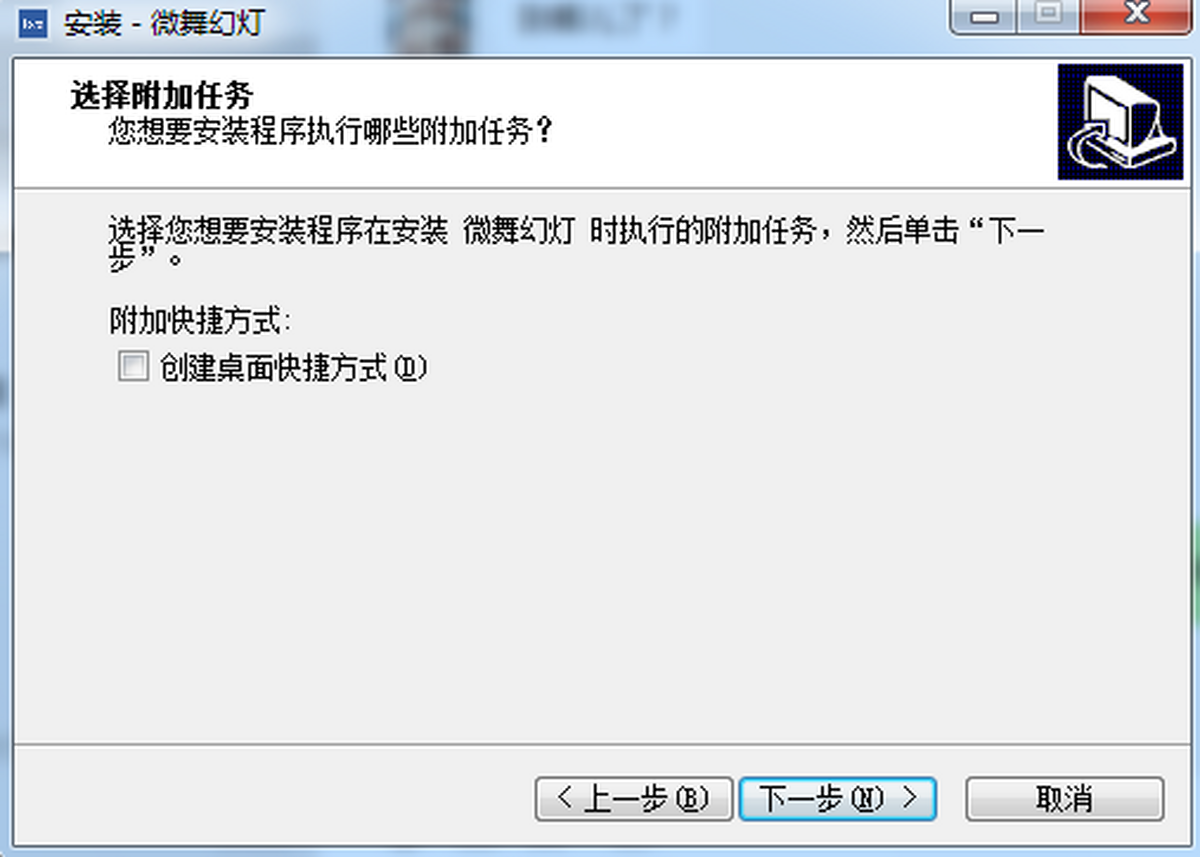Image resolution: width=1200 pixels, height=857 pixels.
Task: Click the 您想要安装程序执行哪些附加任务? subtitle
Action: [x=330, y=131]
